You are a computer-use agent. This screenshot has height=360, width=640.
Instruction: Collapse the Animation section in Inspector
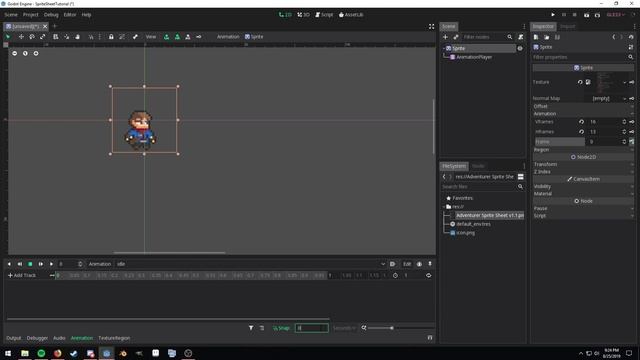tap(583, 114)
